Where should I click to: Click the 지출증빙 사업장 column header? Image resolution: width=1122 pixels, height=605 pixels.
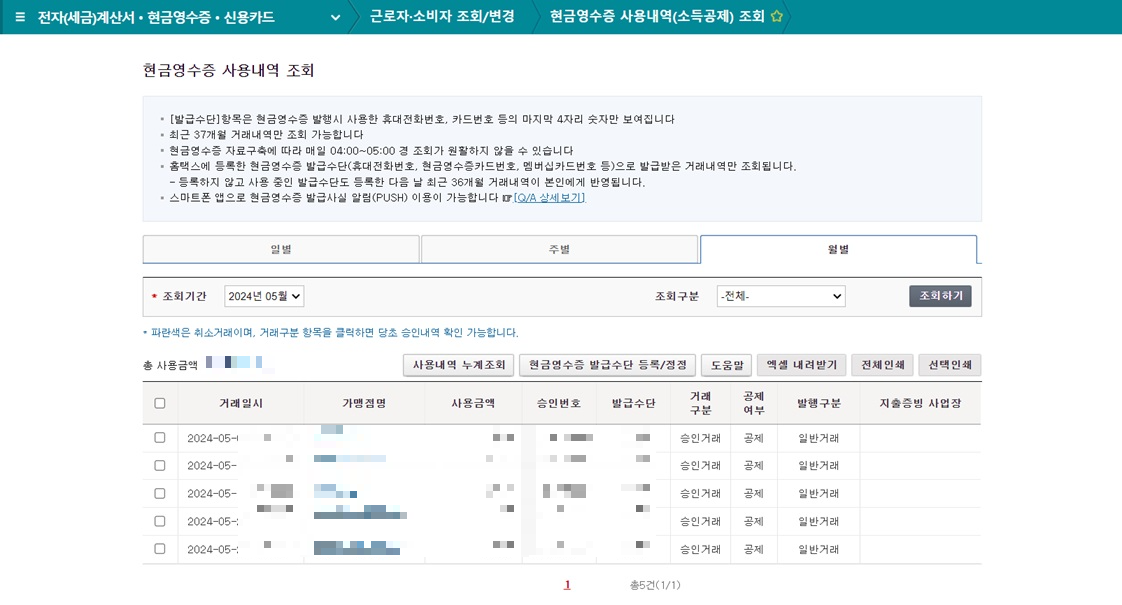click(920, 403)
